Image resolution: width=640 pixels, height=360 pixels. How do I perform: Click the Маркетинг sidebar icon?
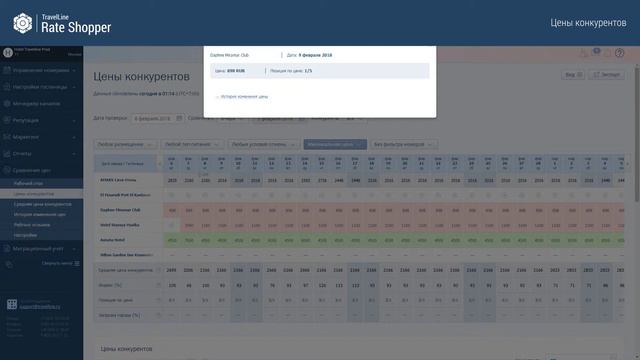(7, 137)
